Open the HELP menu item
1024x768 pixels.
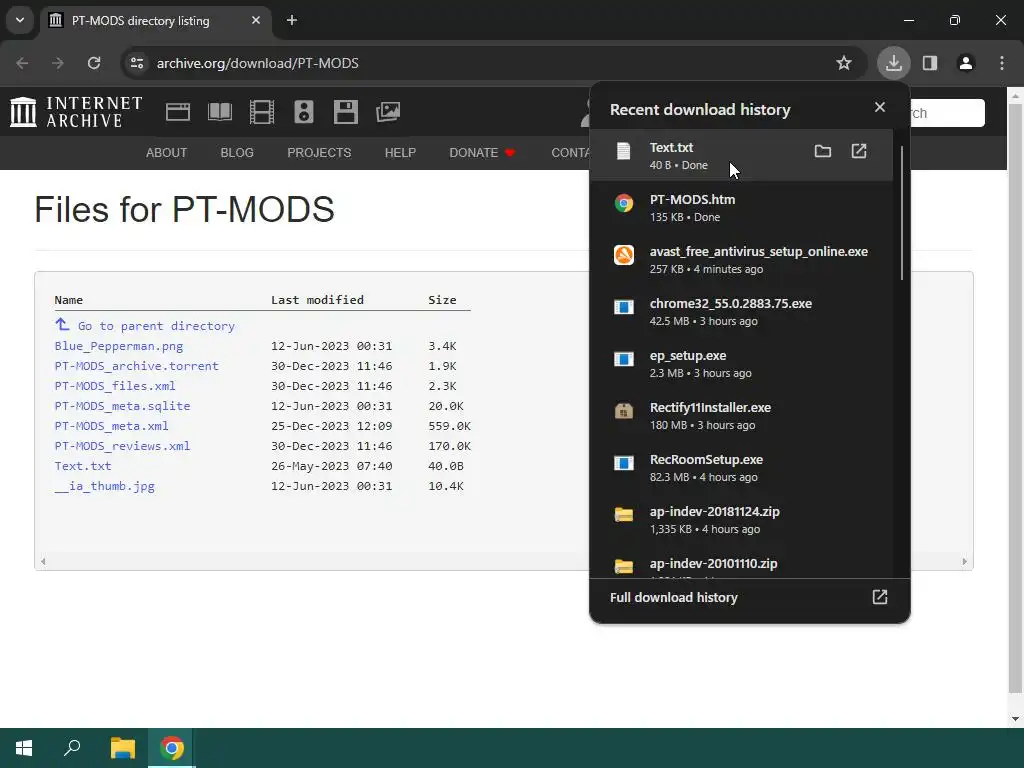coord(400,153)
